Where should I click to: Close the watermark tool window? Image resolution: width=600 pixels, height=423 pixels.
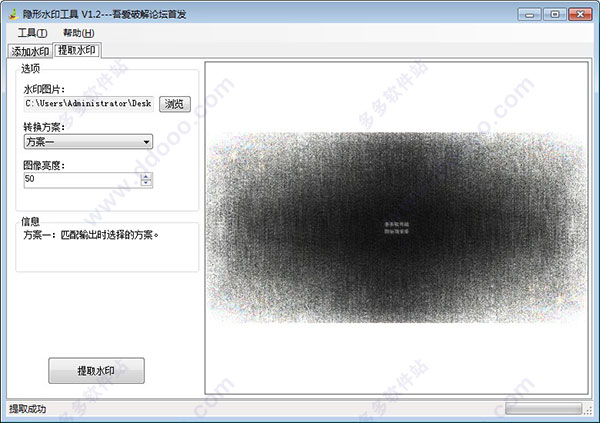point(580,15)
